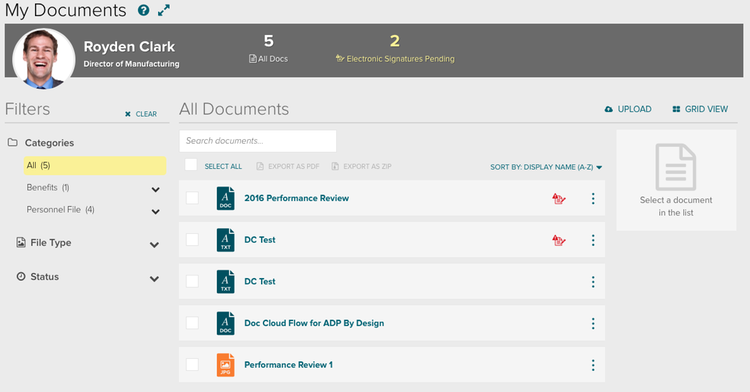This screenshot has height=392, width=750.
Task: Open more options for 2016 Performance Review
Action: (593, 198)
